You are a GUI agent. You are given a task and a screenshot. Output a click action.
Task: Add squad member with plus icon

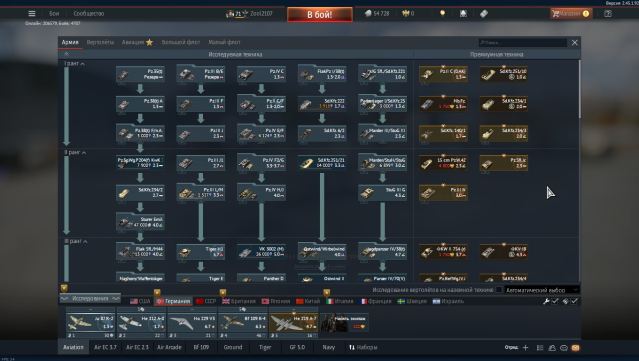tap(525, 347)
